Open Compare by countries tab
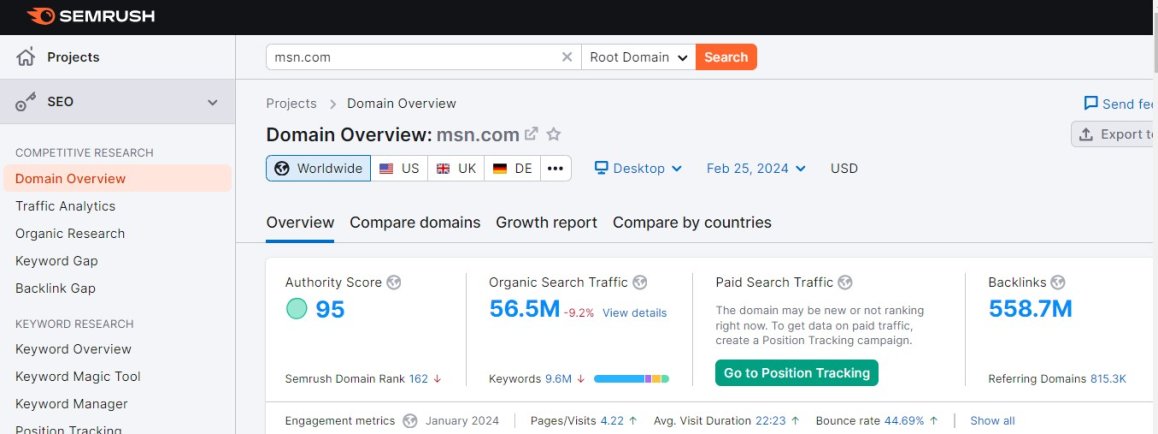Viewport: 1158px width, 434px height. [692, 222]
